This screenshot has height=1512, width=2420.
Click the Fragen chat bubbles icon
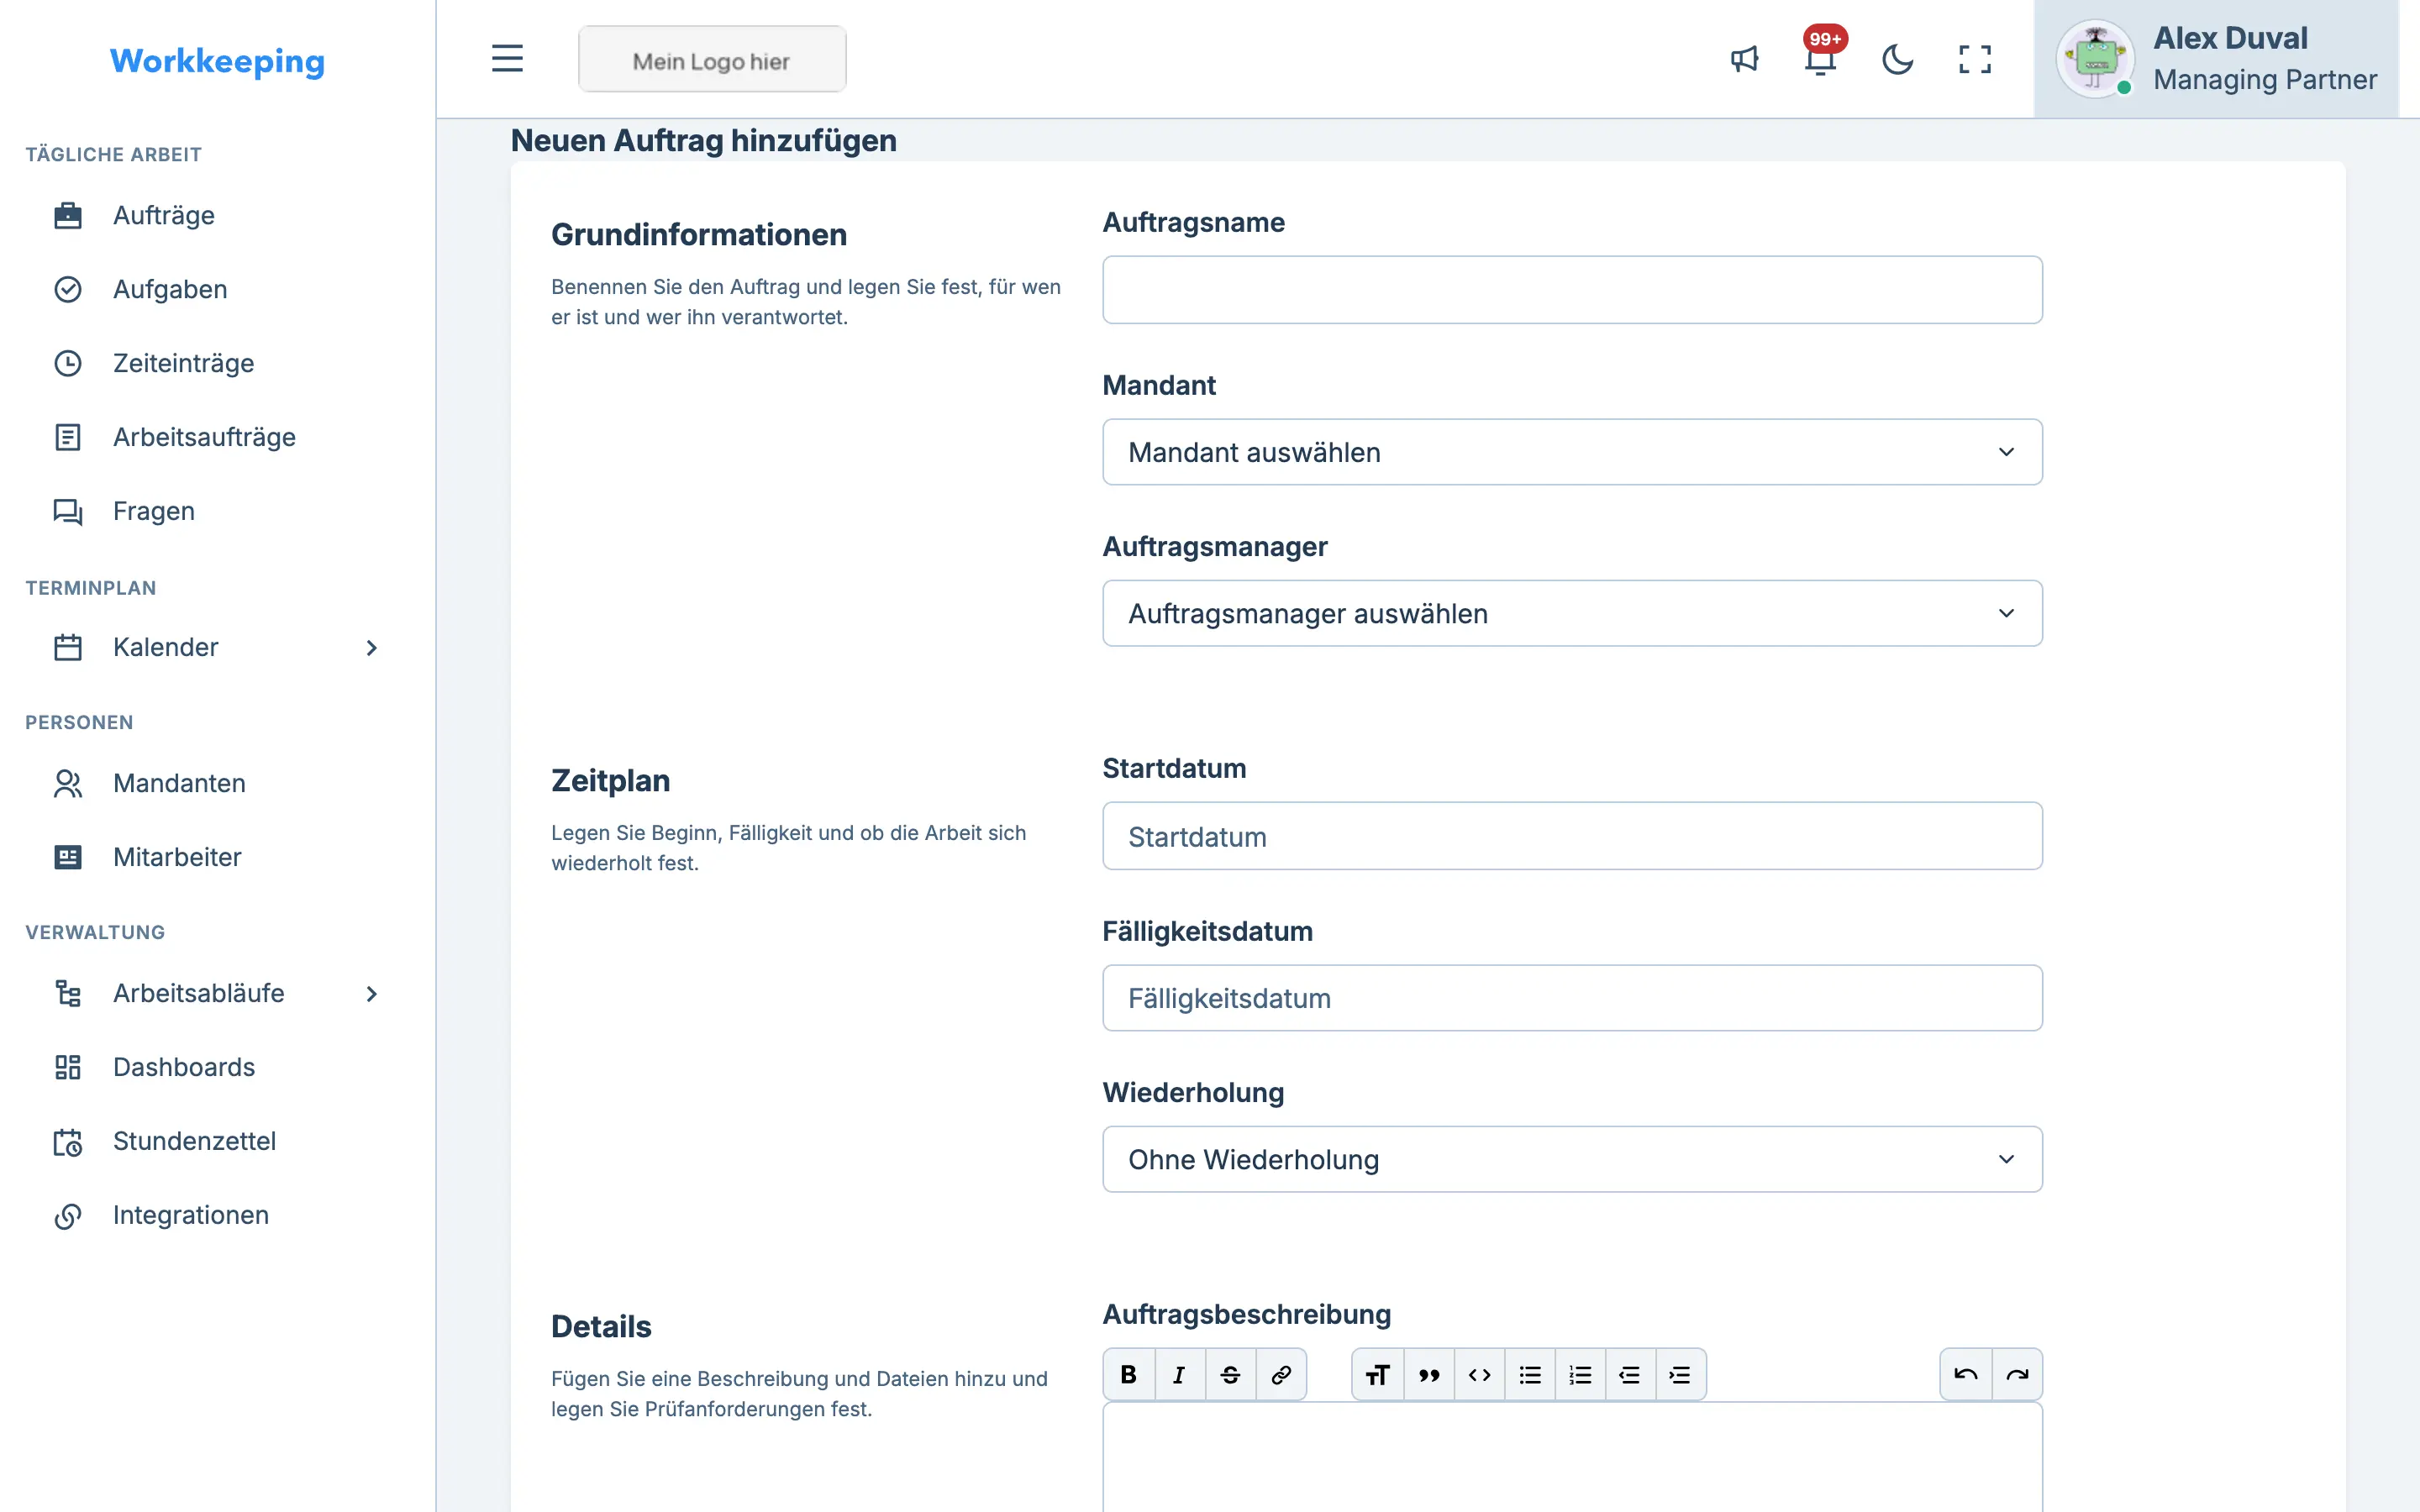tap(68, 511)
